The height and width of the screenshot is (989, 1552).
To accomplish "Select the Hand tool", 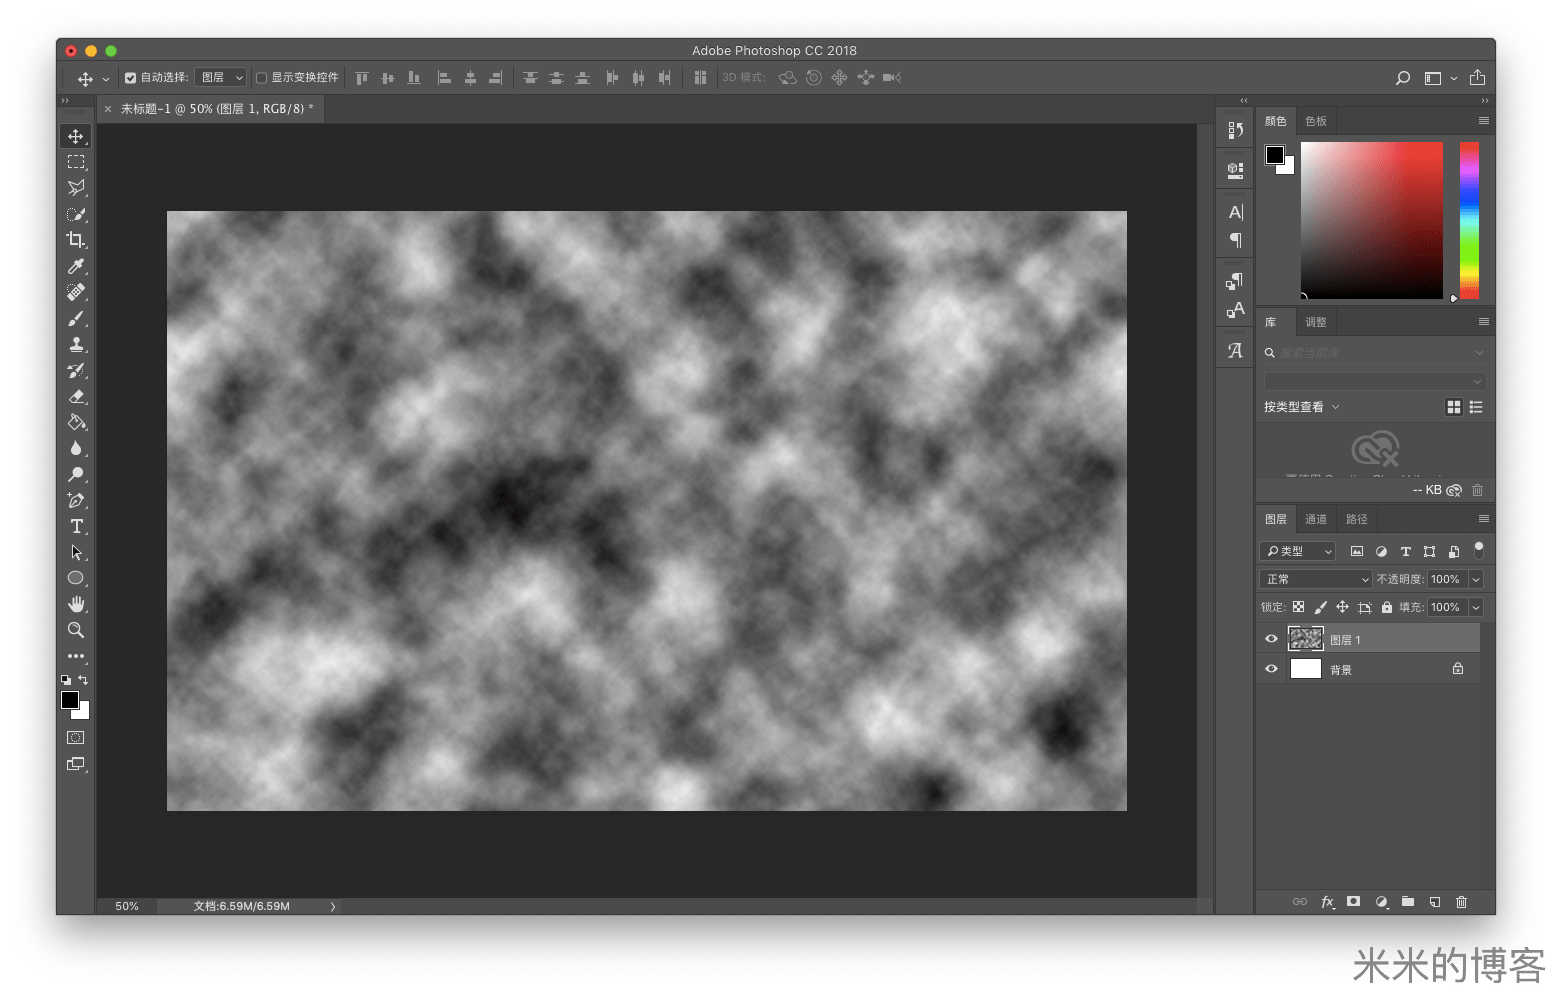I will [x=76, y=604].
